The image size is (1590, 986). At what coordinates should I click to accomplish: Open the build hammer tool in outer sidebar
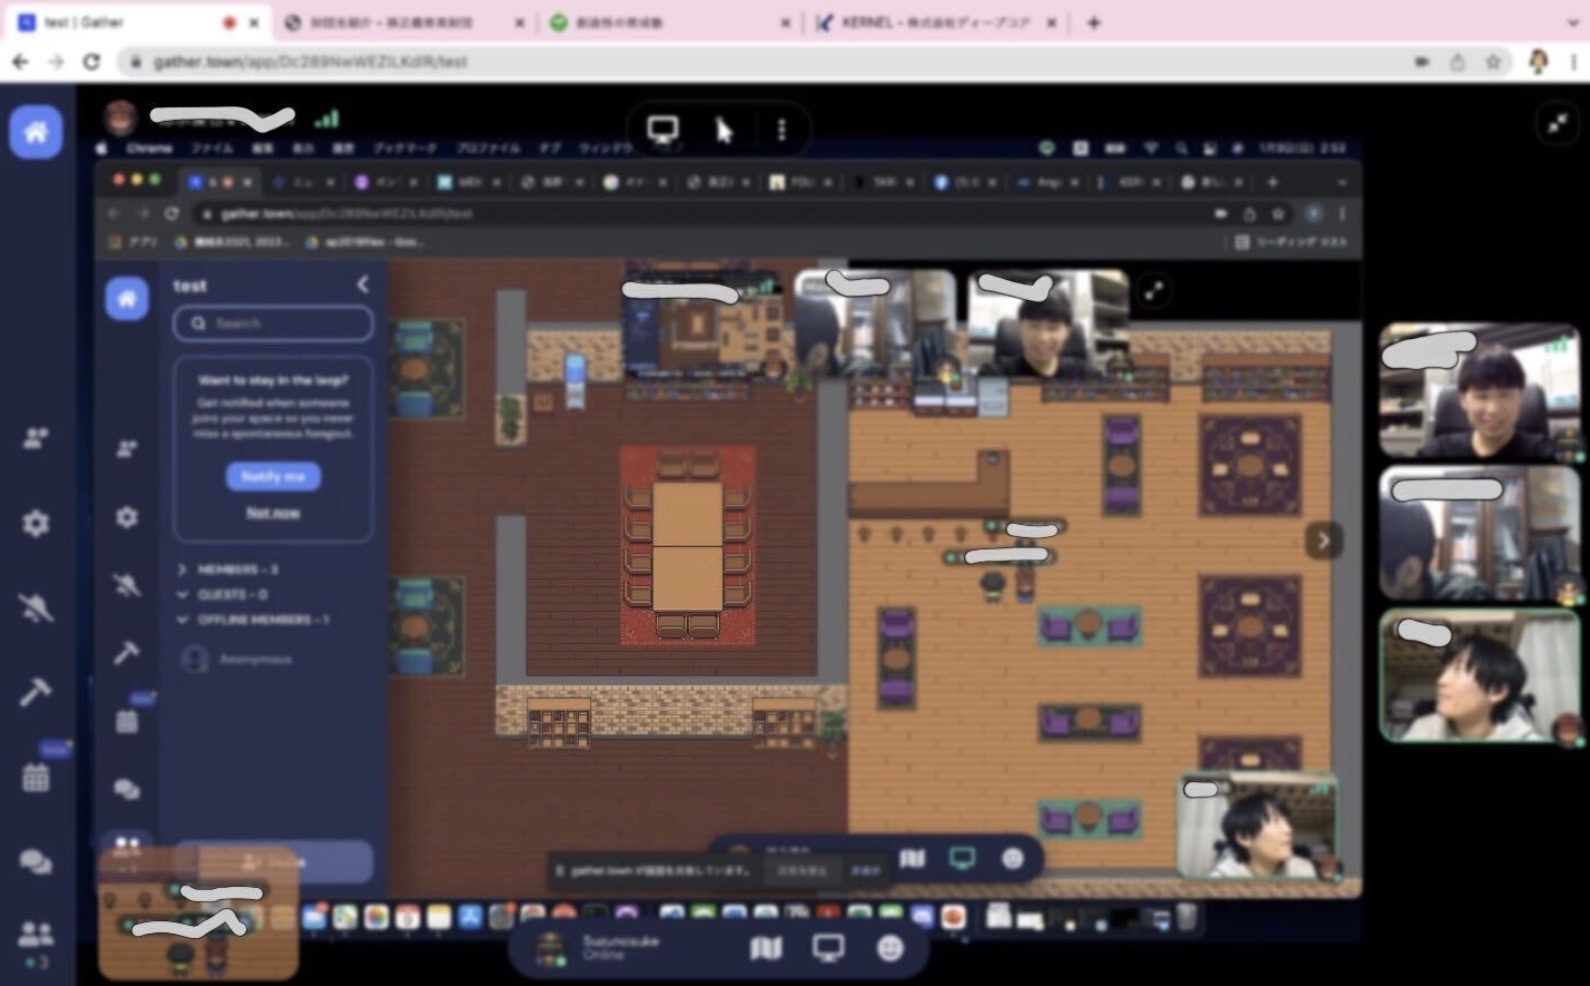[36, 692]
